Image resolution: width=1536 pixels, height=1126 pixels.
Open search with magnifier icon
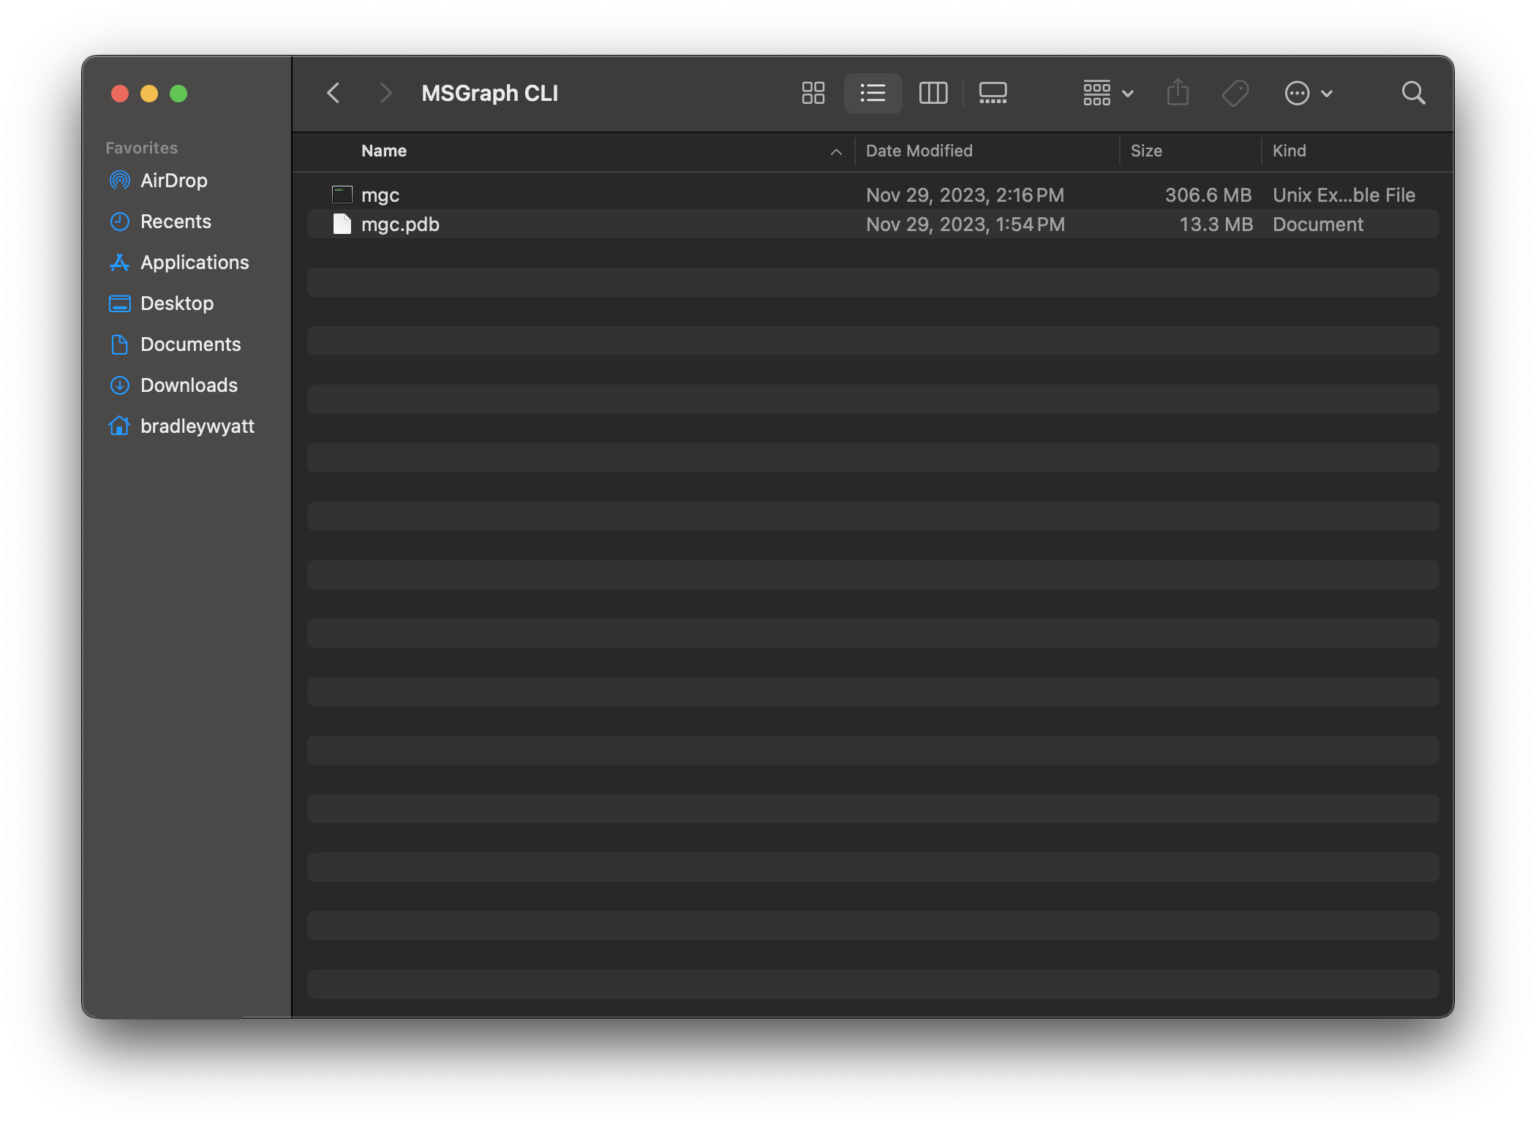(1413, 93)
